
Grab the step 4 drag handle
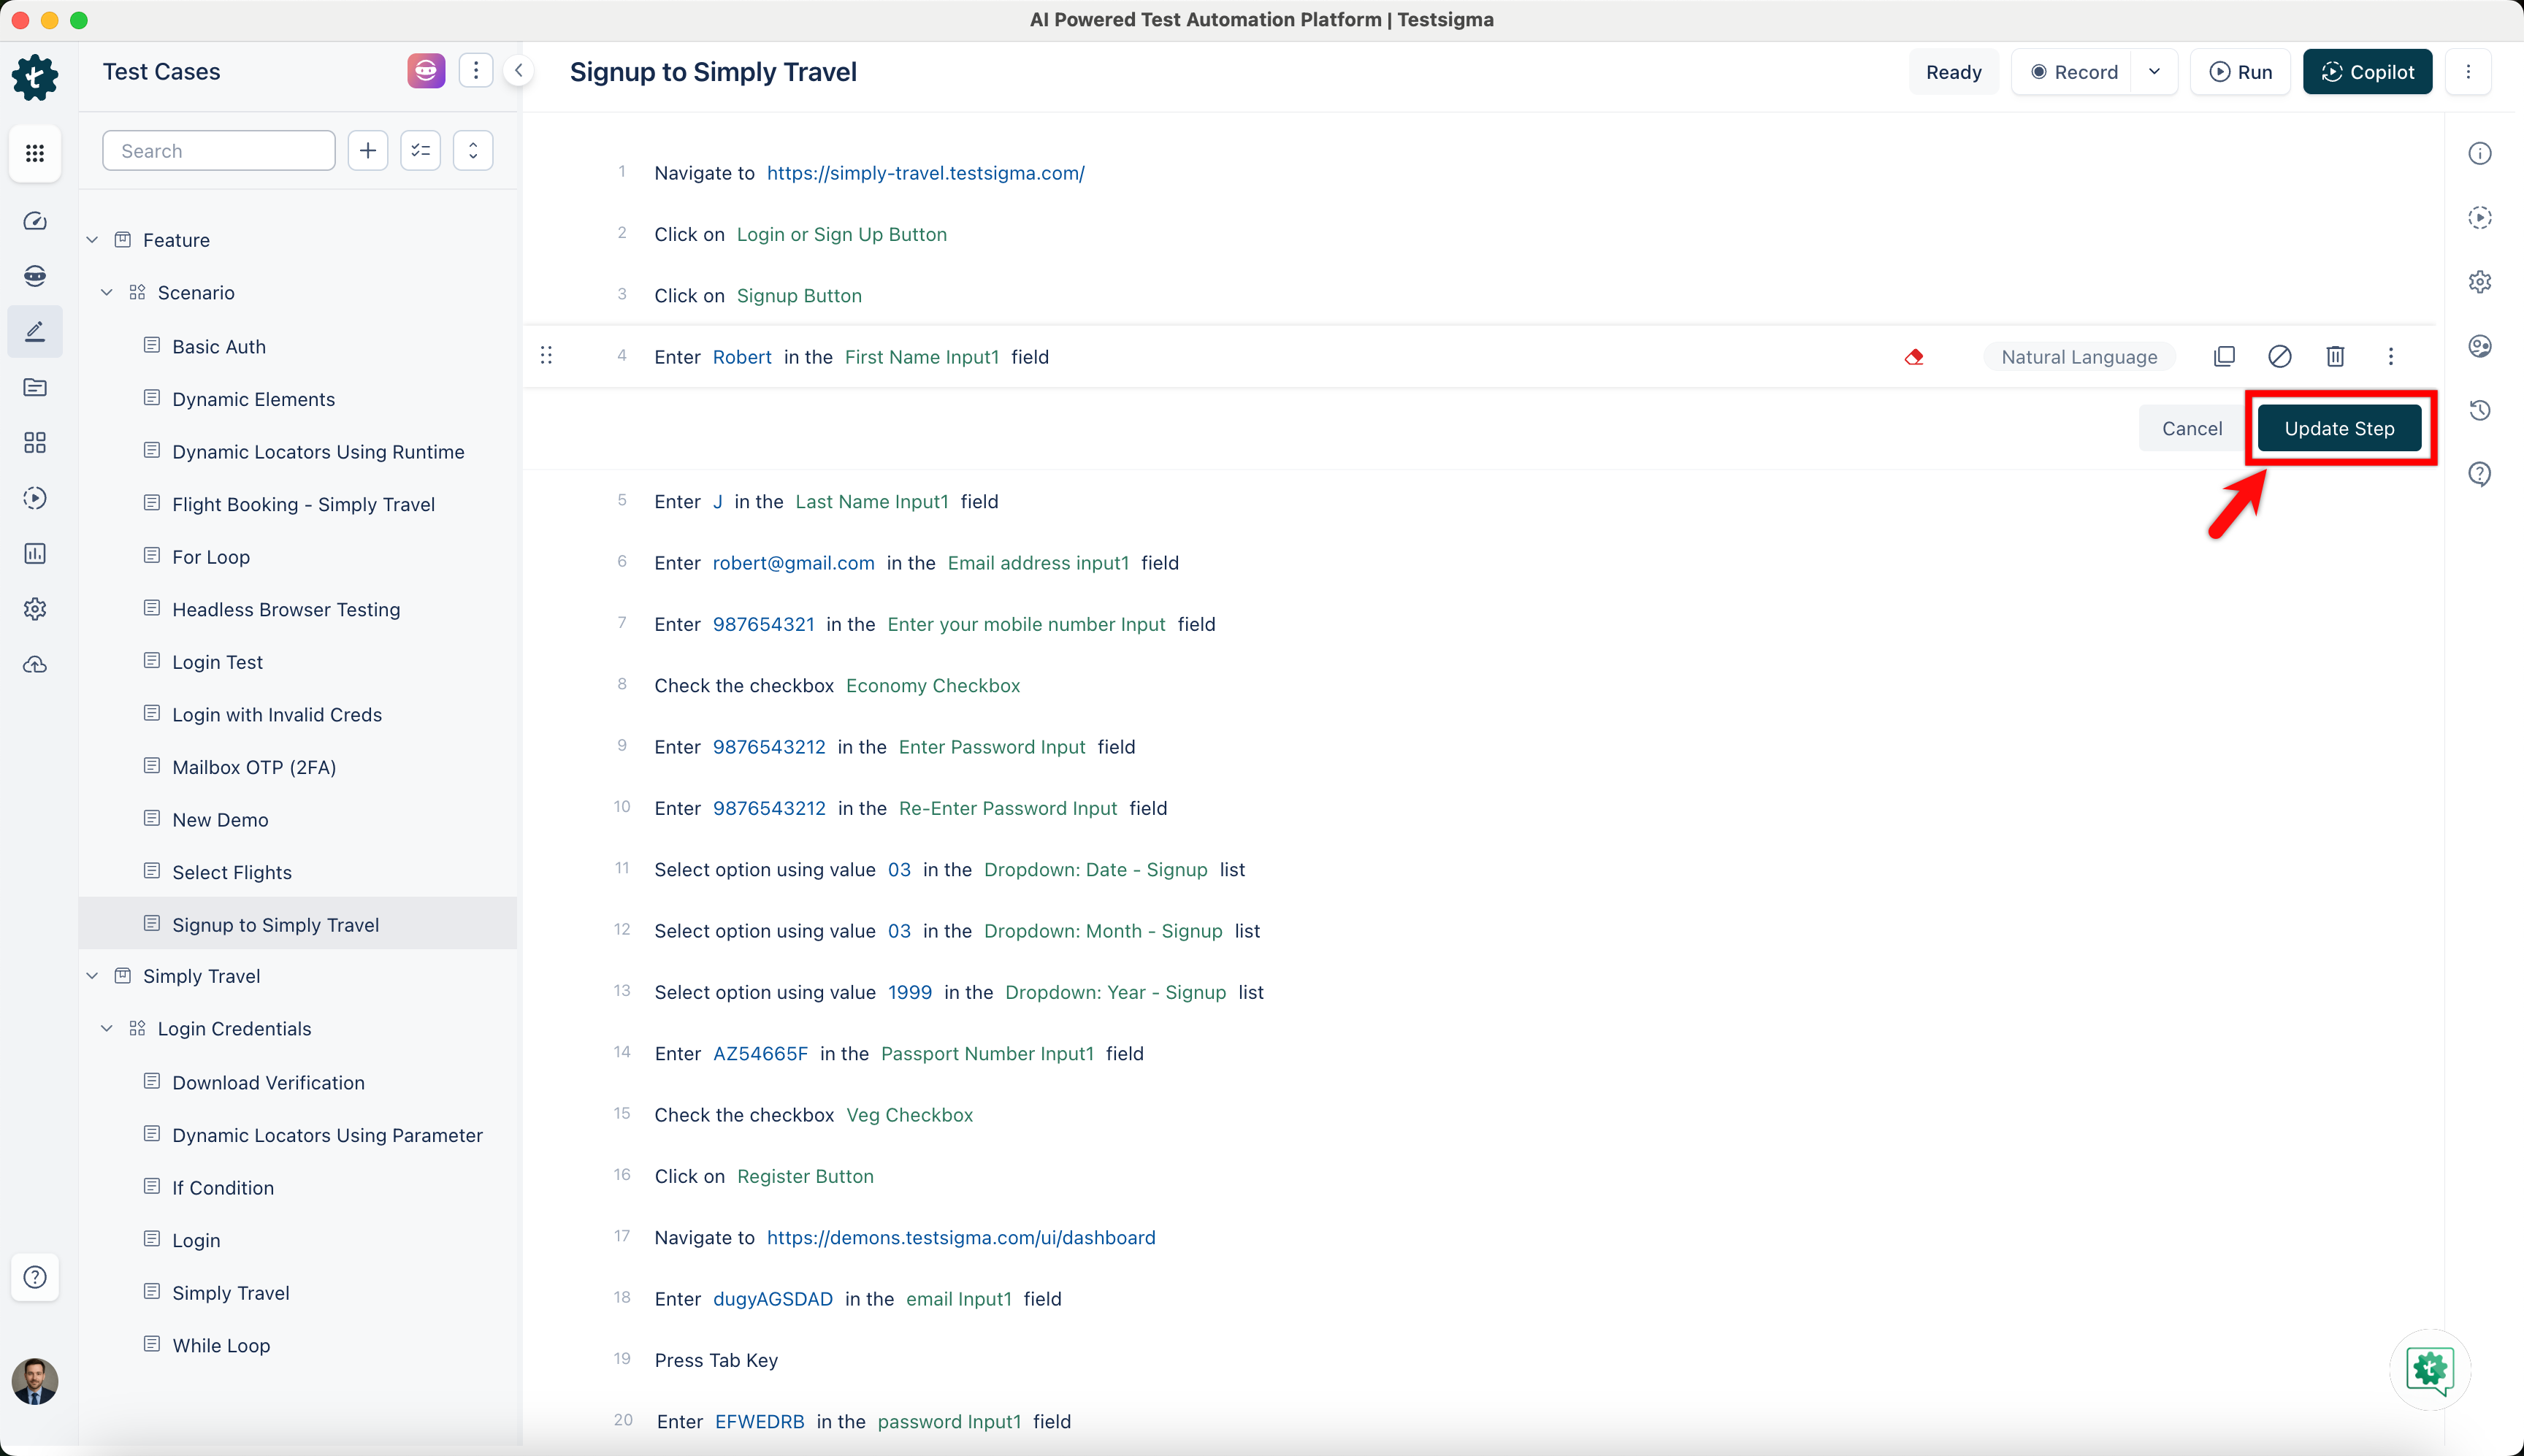pos(546,356)
